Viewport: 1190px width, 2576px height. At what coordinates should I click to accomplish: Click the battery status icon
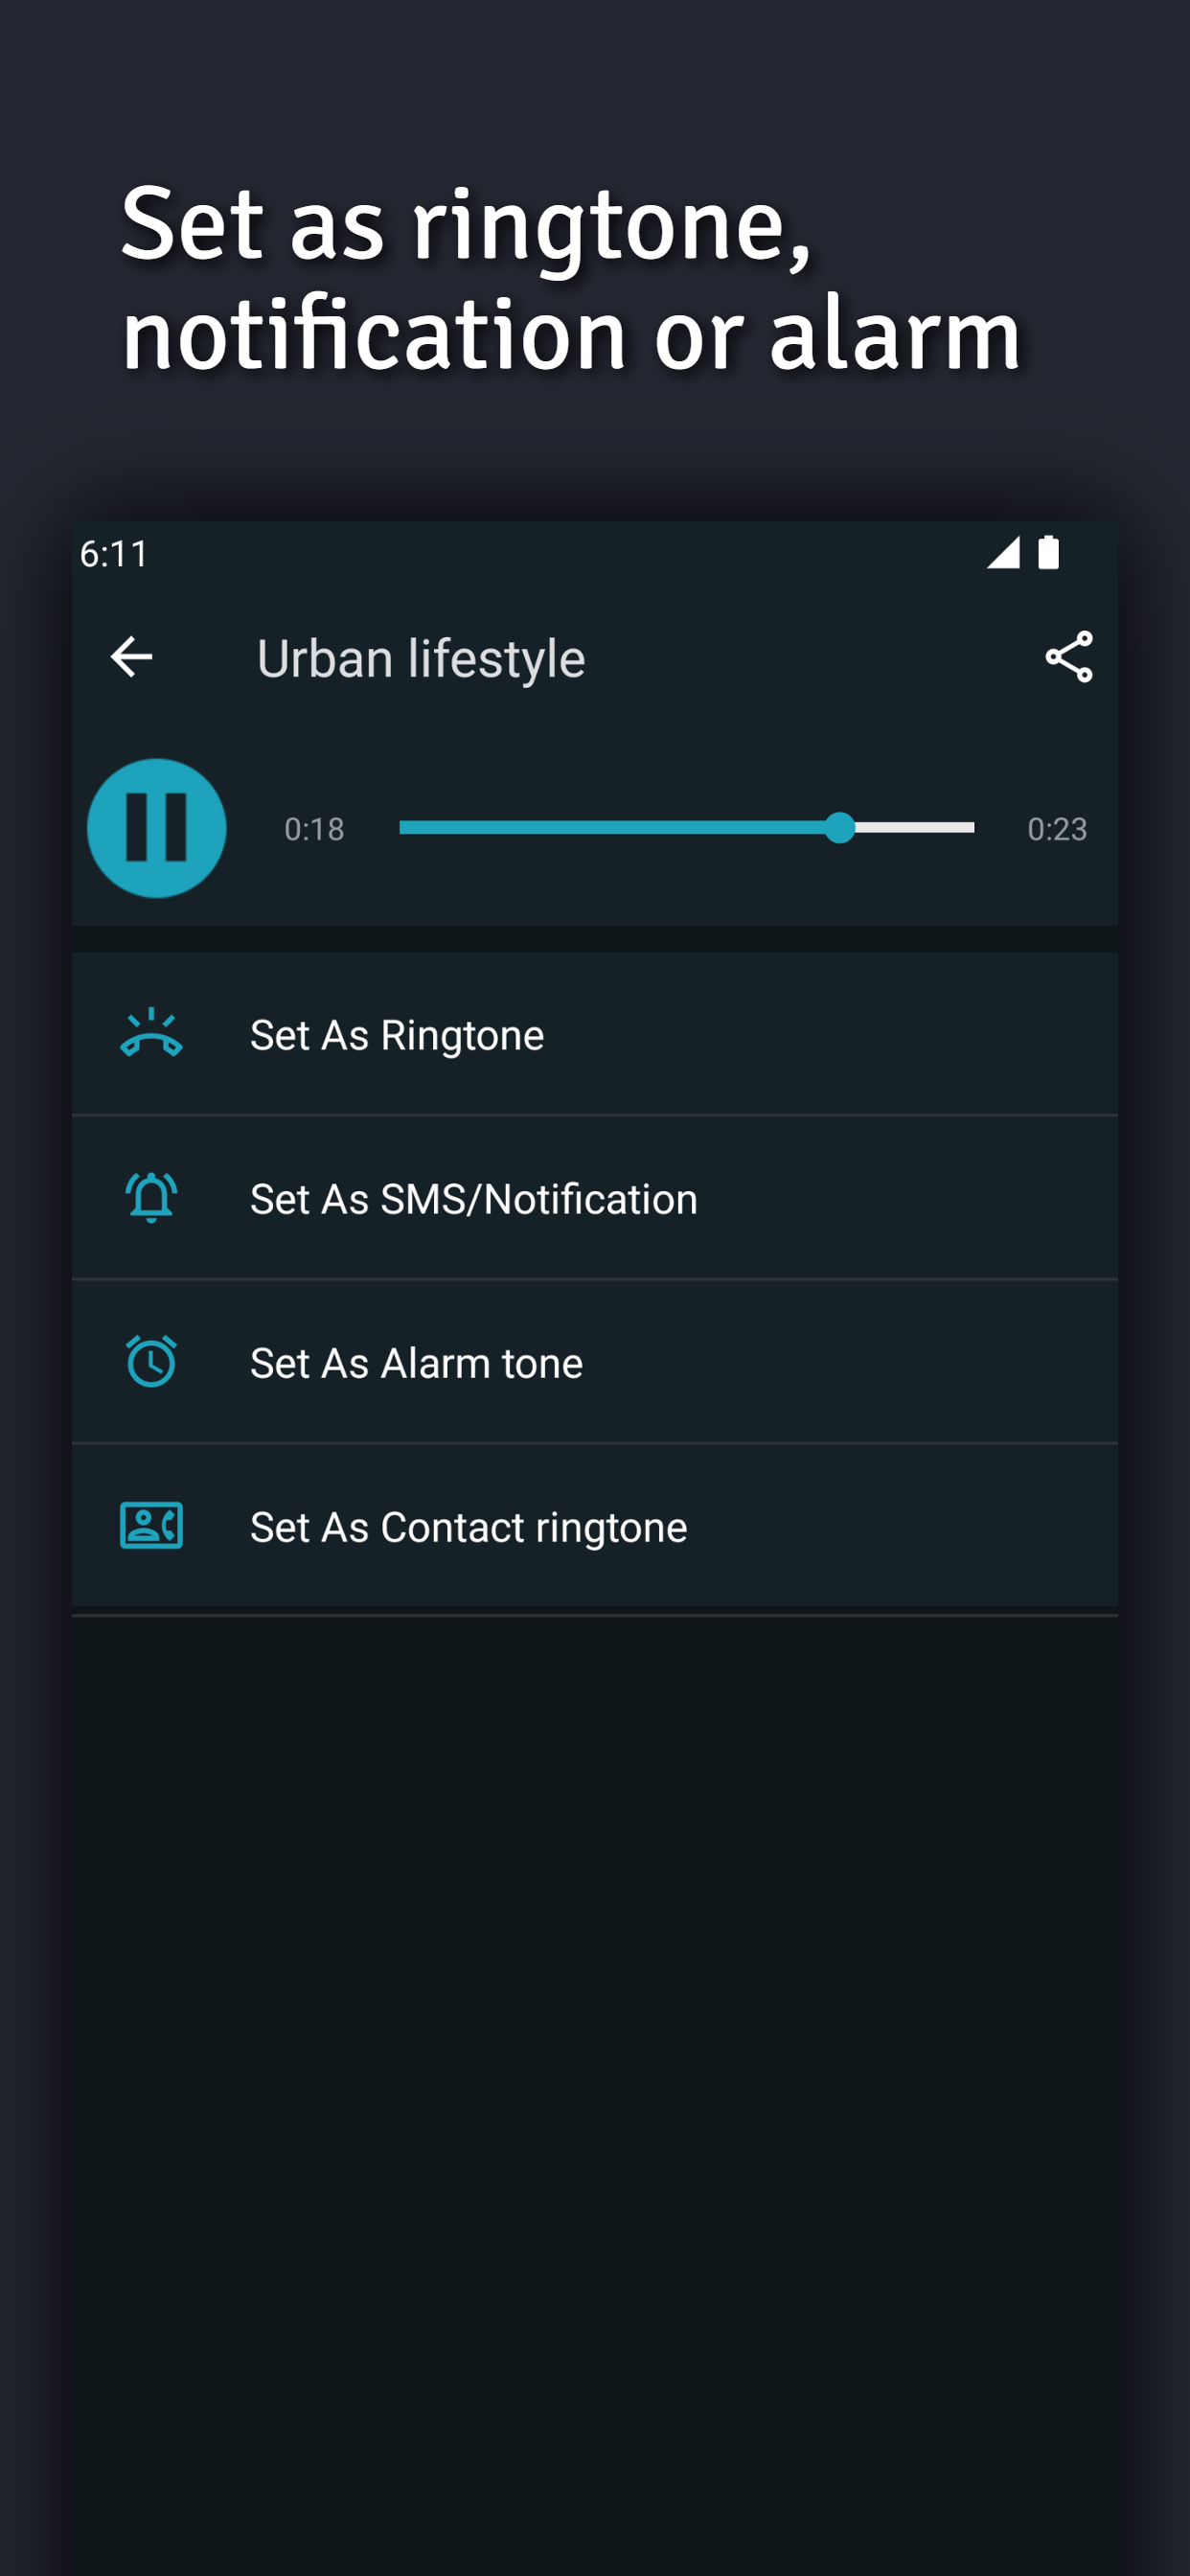1048,552
